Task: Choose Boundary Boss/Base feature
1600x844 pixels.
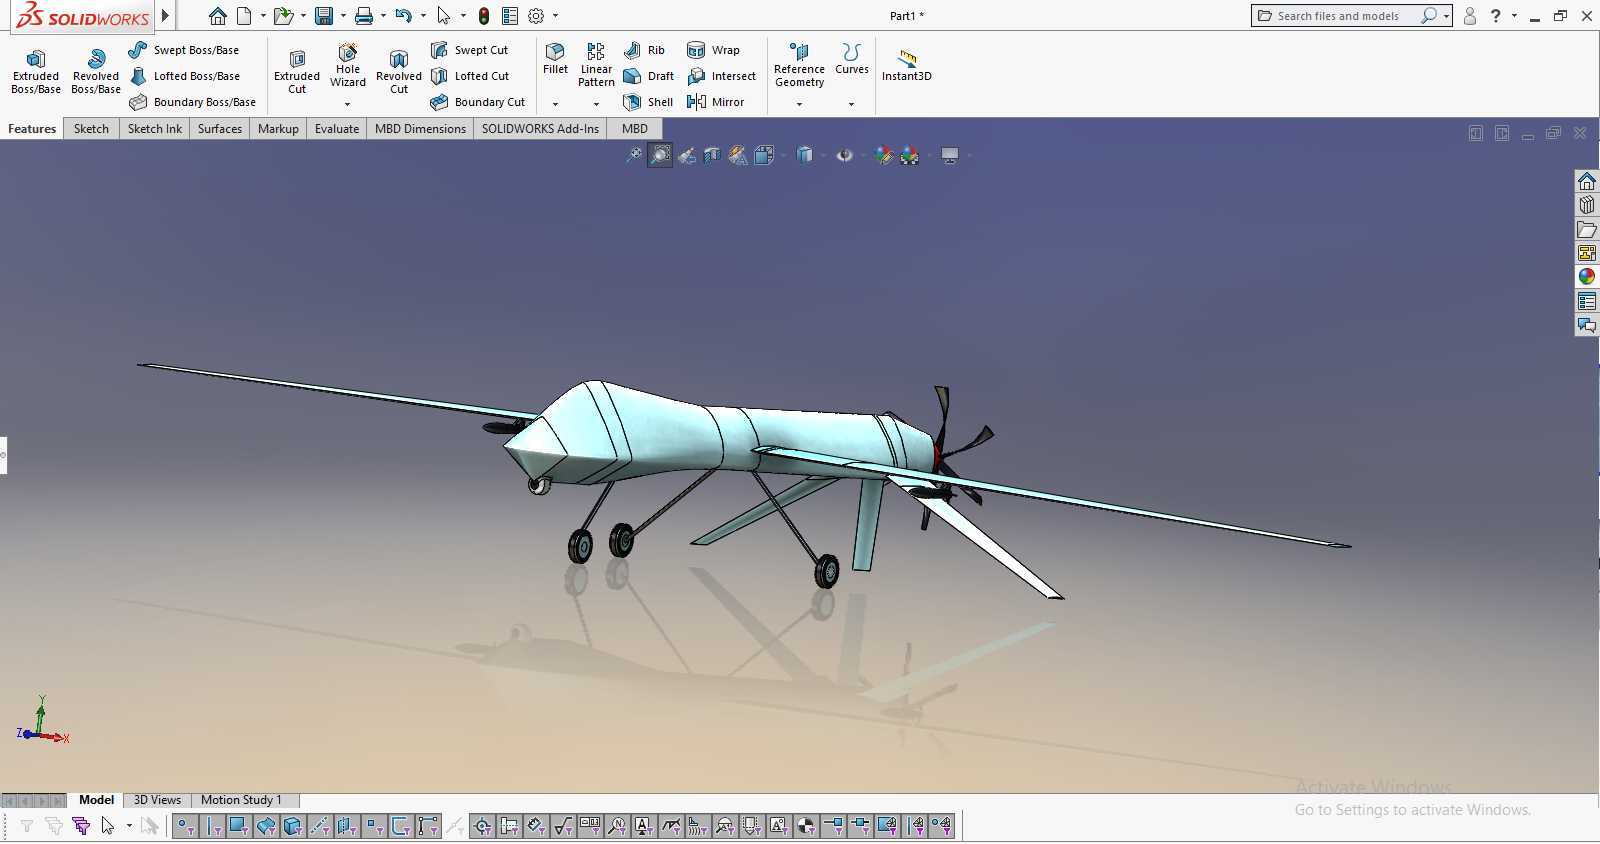Action: coord(193,102)
